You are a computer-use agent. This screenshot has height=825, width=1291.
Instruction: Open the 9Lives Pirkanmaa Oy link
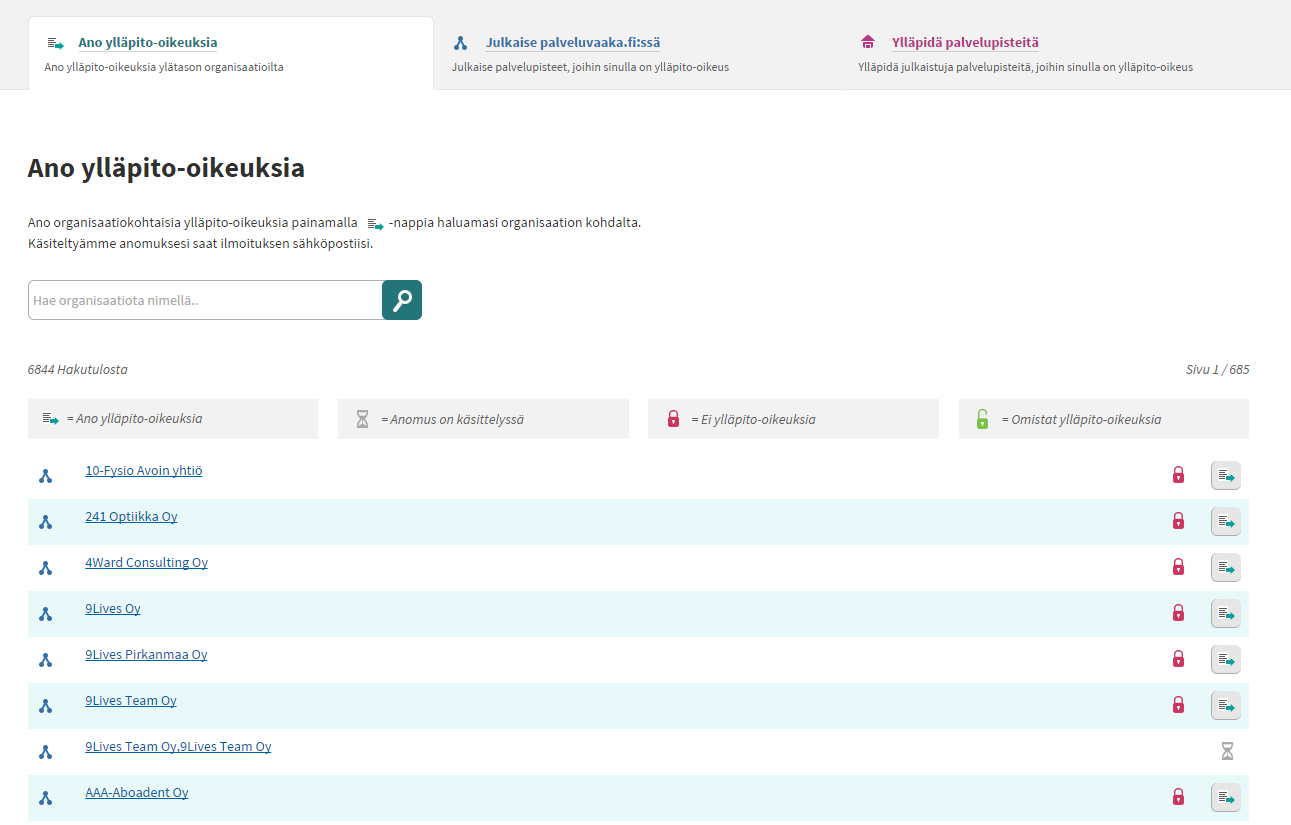[146, 654]
